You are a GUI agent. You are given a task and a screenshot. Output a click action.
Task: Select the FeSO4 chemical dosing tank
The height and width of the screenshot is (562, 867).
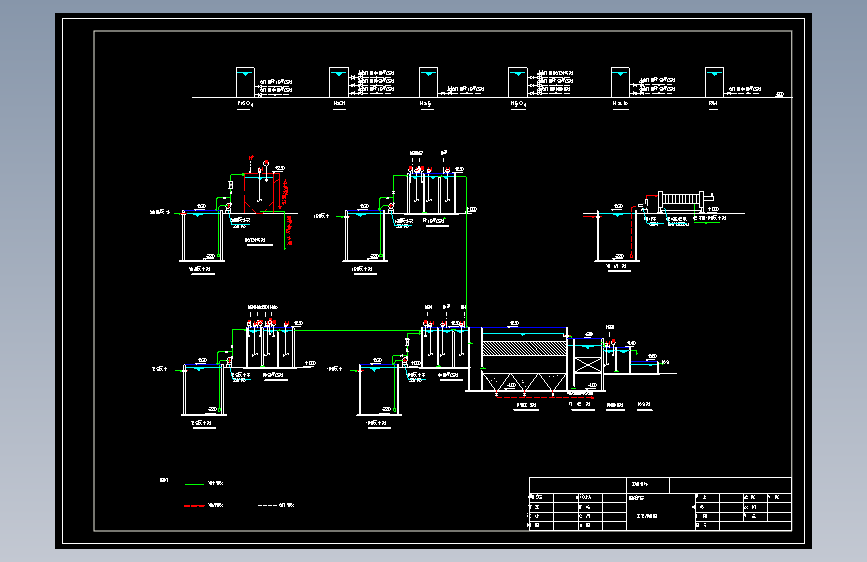point(245,82)
